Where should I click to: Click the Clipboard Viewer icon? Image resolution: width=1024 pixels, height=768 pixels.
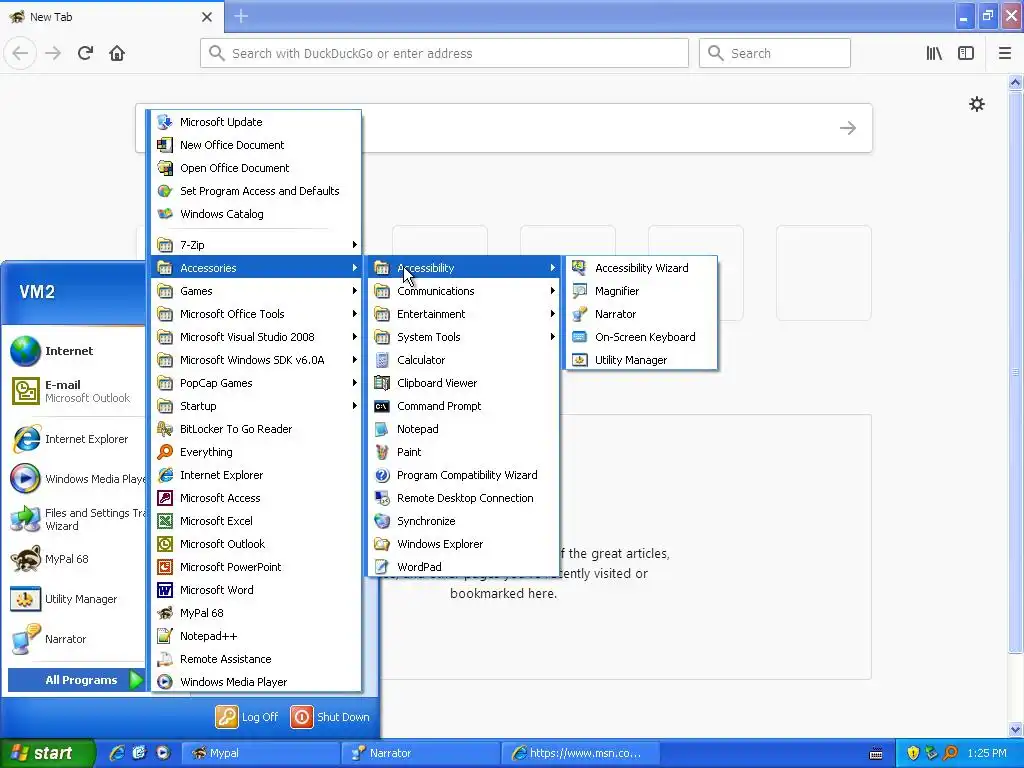(382, 383)
